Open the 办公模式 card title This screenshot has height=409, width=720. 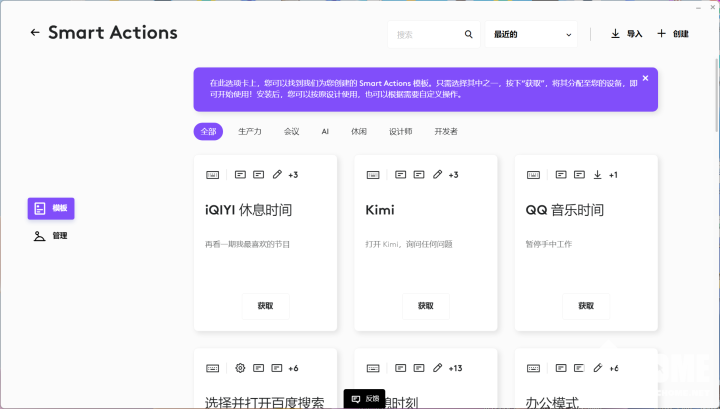coord(551,403)
